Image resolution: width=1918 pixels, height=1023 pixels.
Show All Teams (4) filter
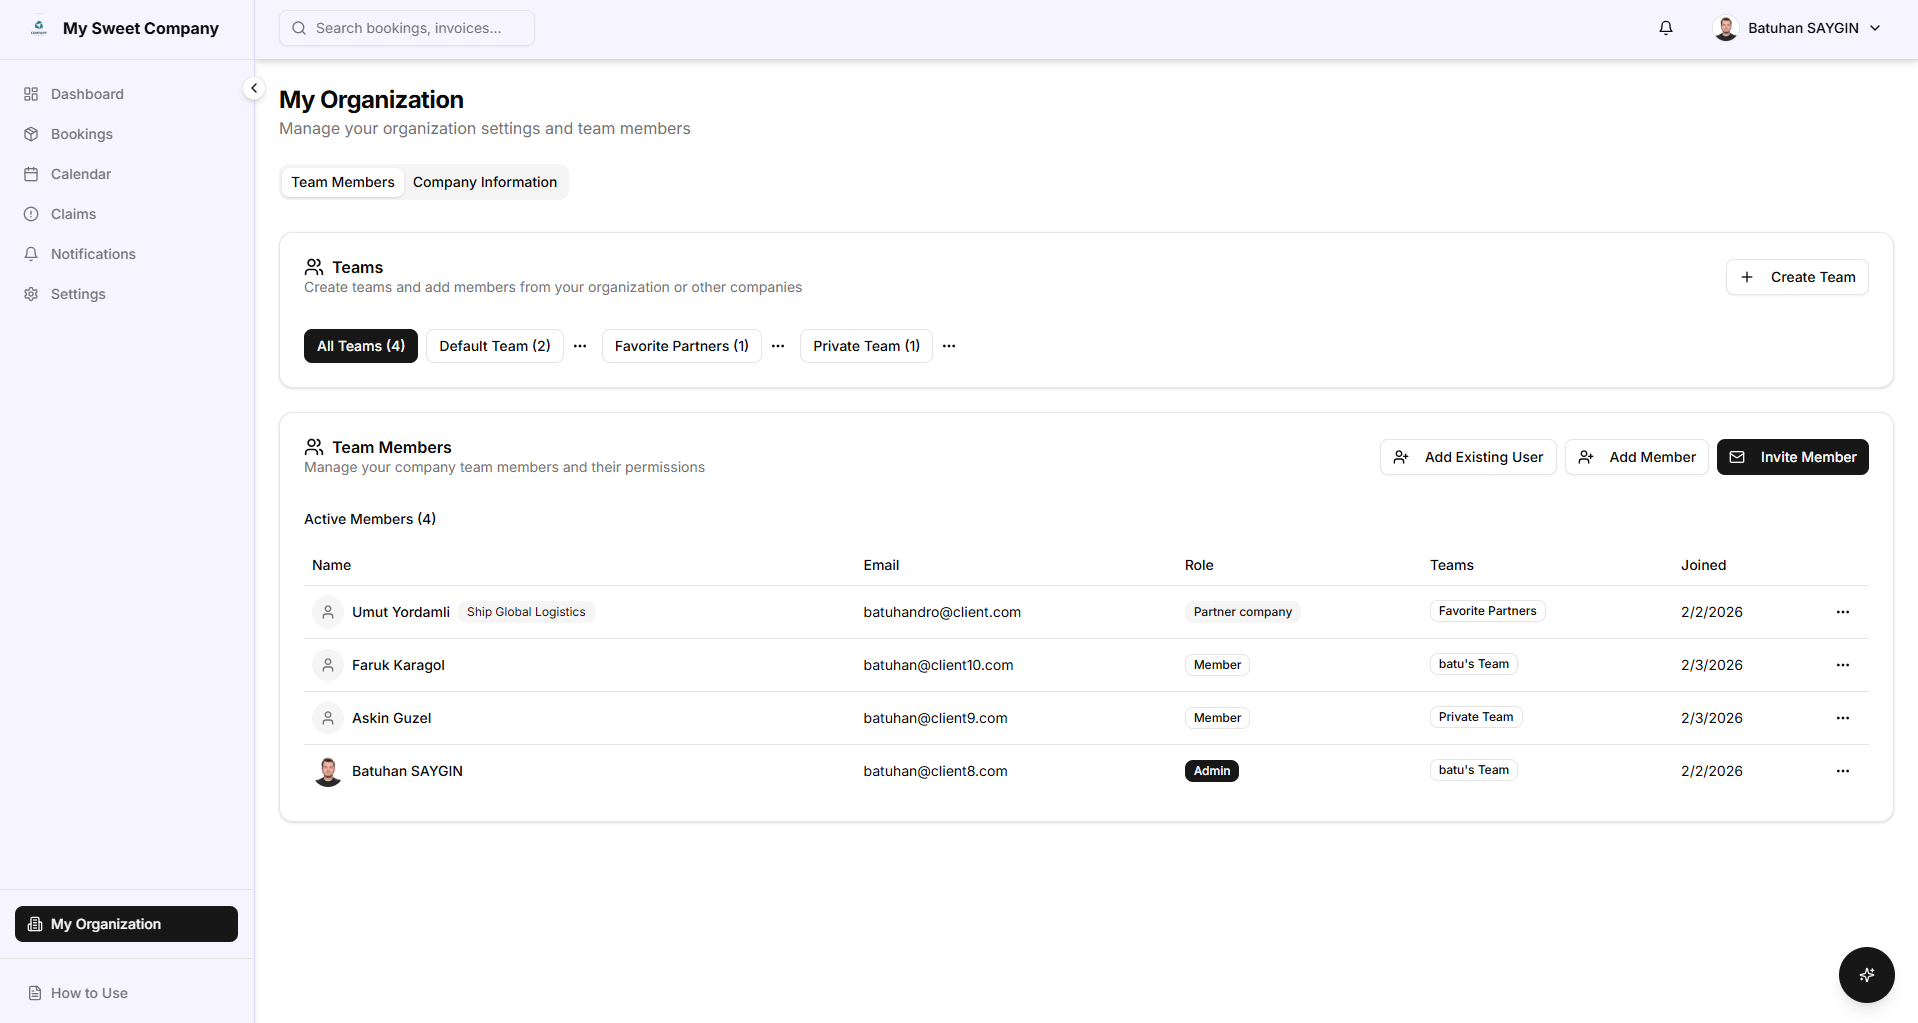point(361,346)
